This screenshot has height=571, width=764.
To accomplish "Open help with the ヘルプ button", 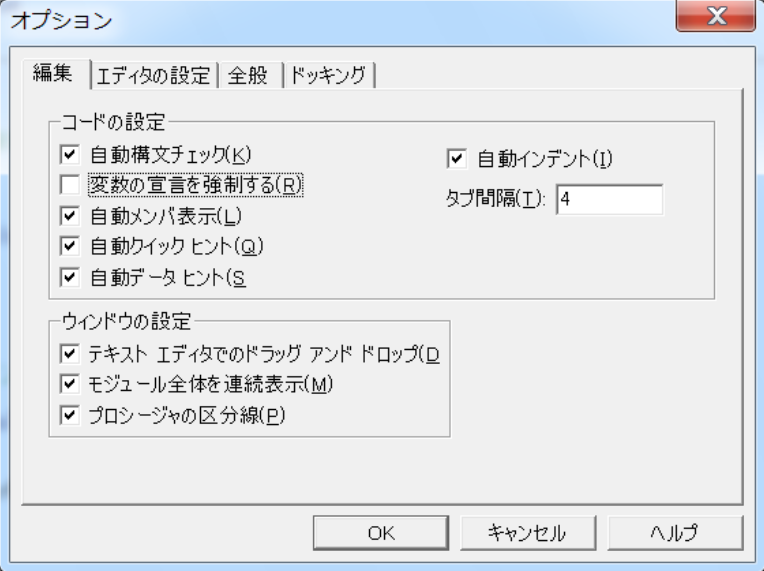I will 675,532.
